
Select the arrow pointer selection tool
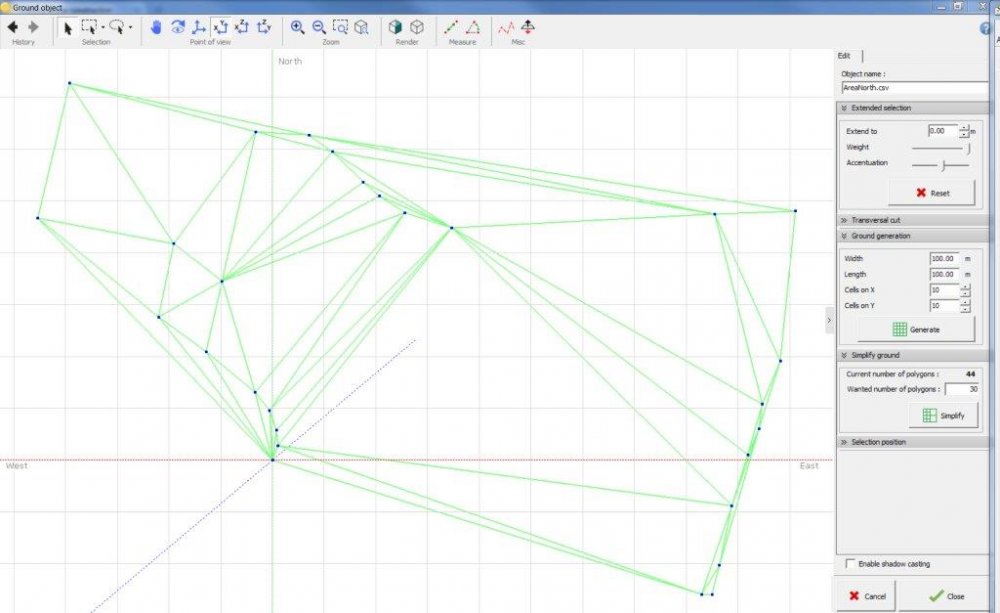tap(68, 28)
